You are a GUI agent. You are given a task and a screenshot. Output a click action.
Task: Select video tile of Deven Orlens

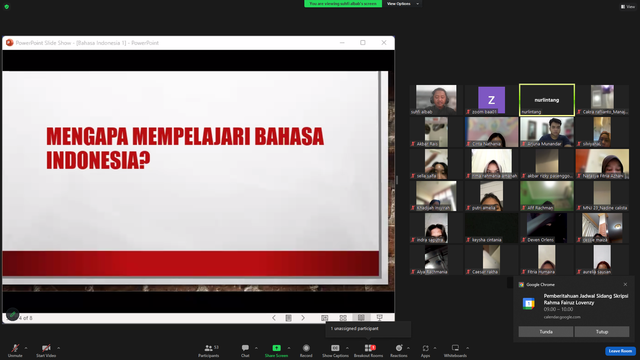pyautogui.click(x=547, y=228)
